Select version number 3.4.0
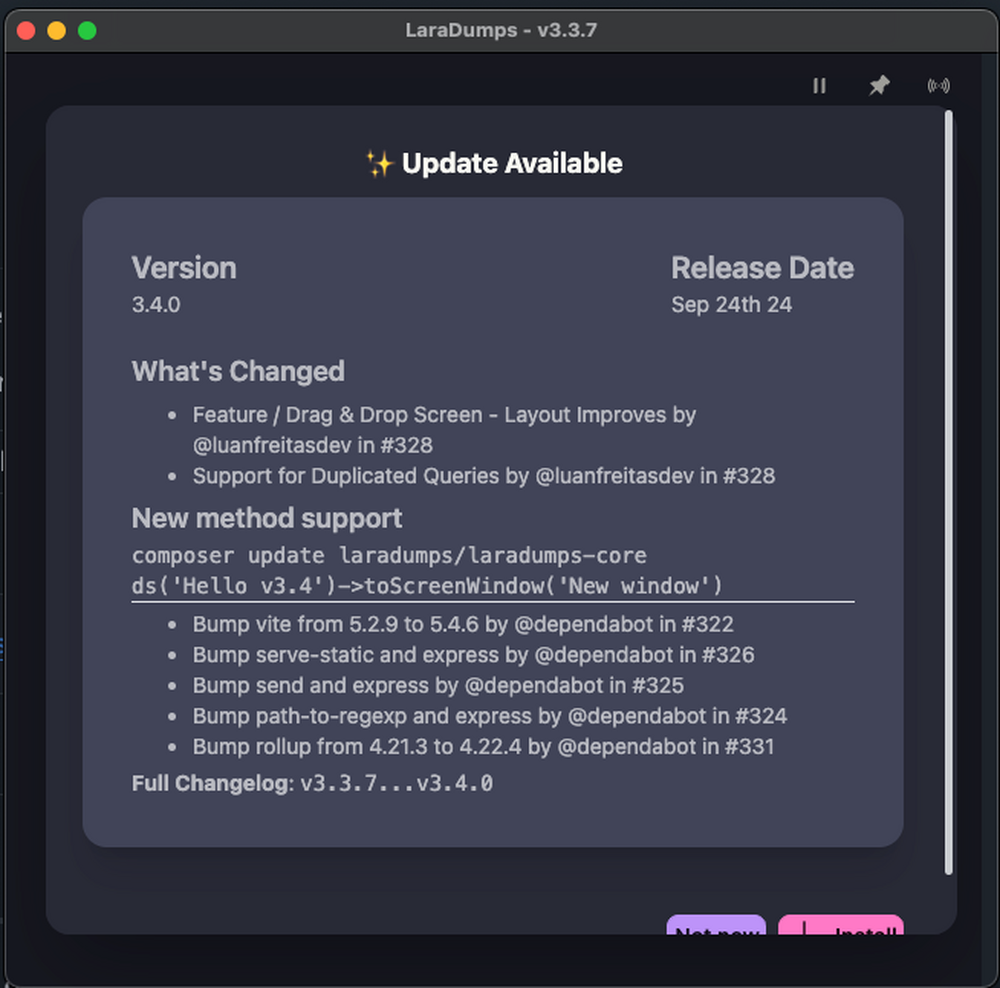Image resolution: width=1000 pixels, height=988 pixels. (156, 305)
